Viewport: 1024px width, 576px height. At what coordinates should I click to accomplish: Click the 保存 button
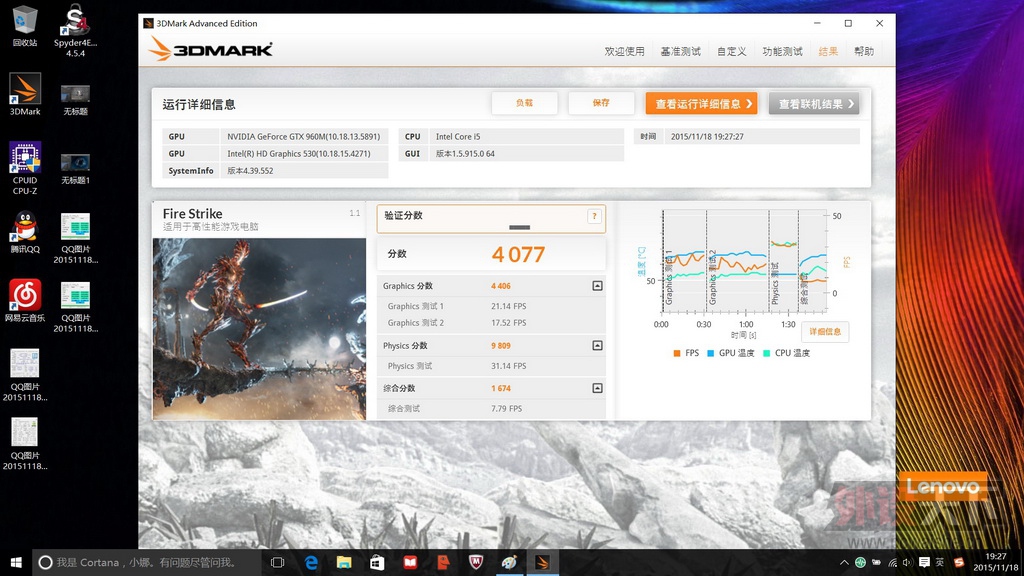(601, 103)
